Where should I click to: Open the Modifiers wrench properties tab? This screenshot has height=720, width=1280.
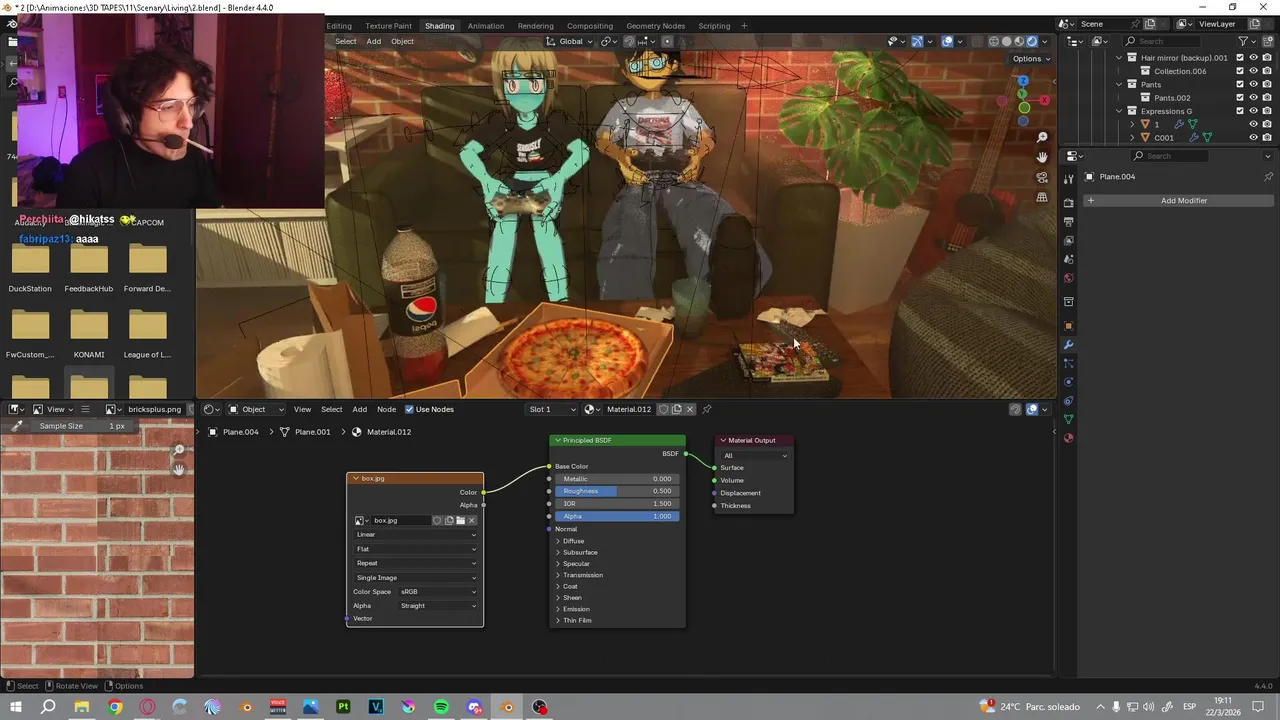coord(1068,345)
